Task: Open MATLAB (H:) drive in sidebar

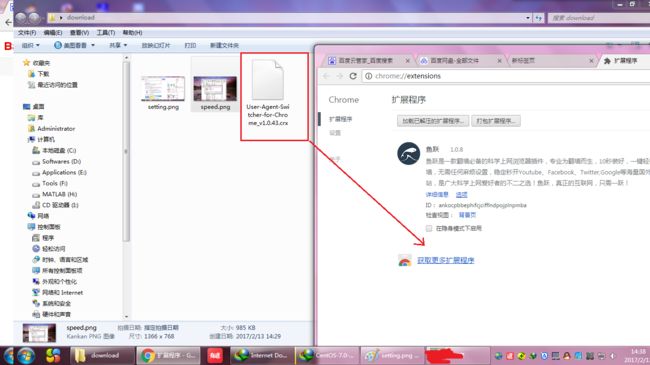Action: (55, 194)
